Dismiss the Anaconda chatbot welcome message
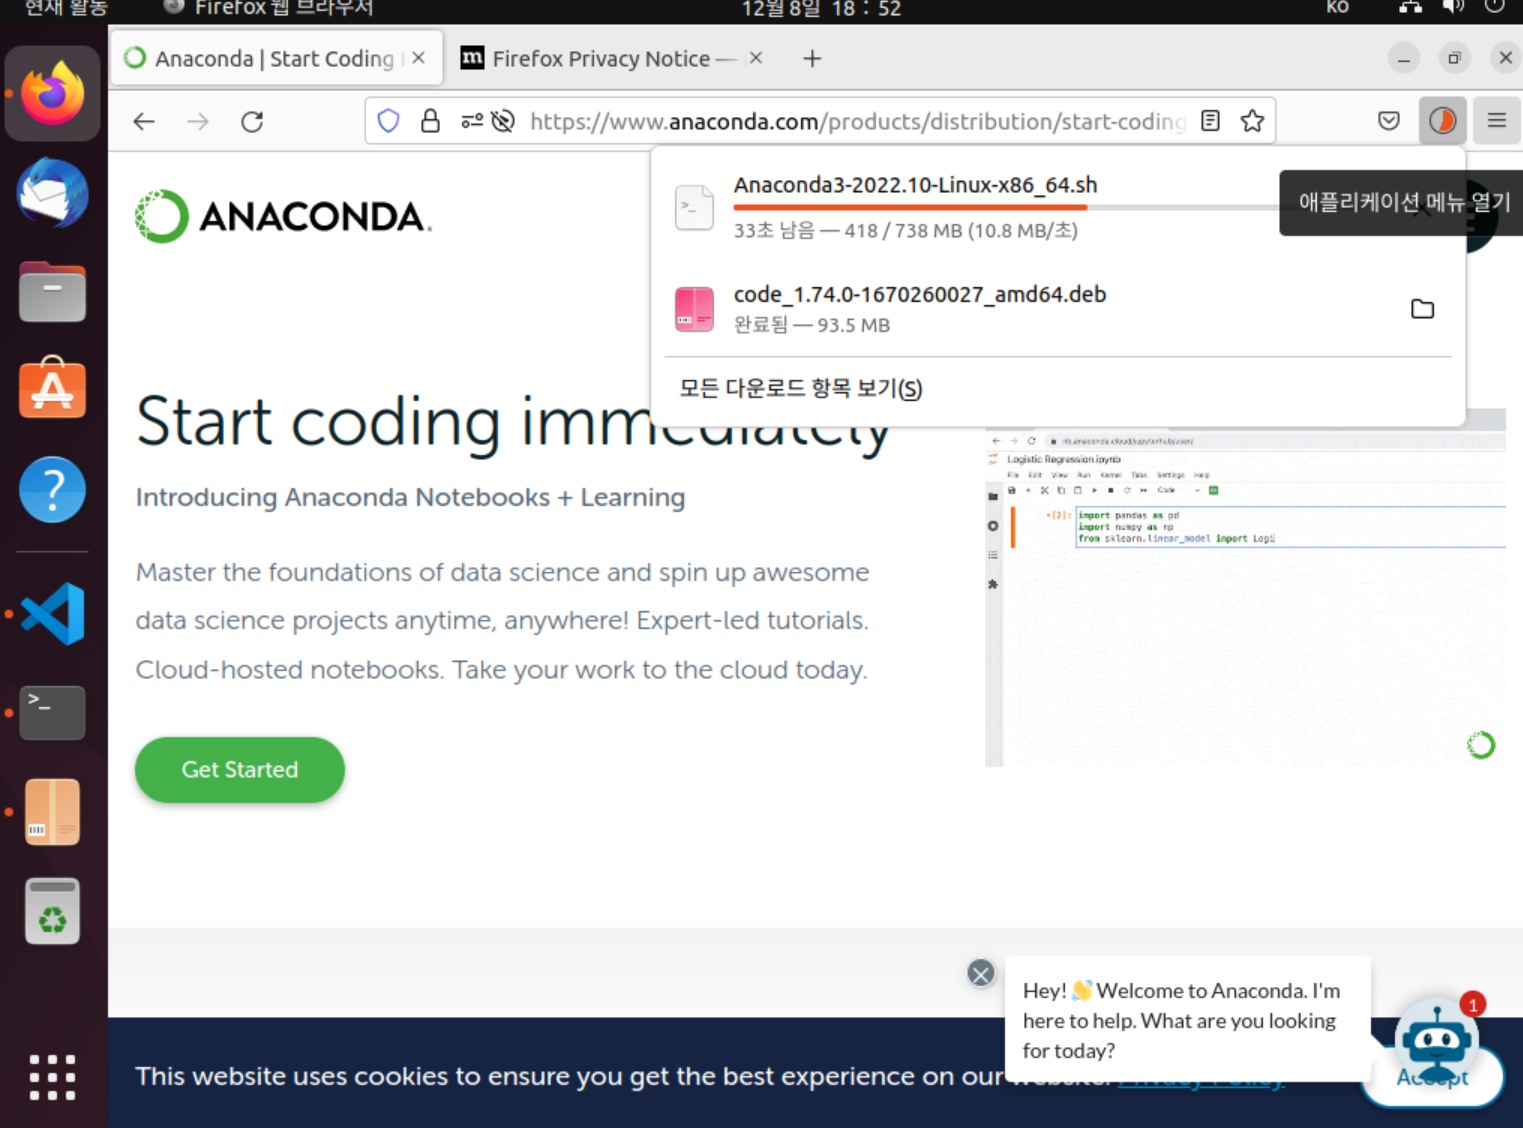Screen dimensions: 1523x1128 (981, 973)
